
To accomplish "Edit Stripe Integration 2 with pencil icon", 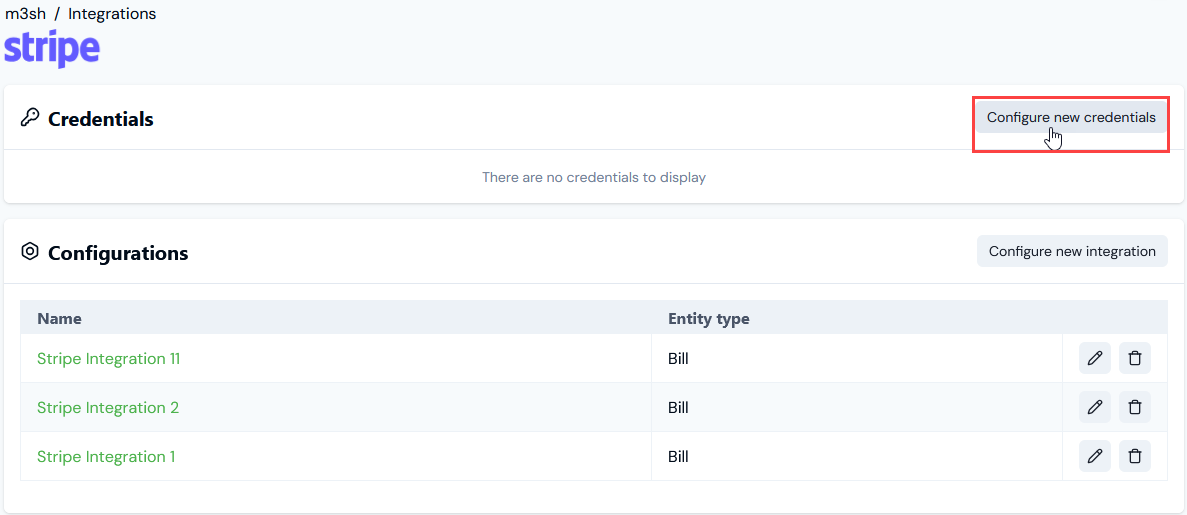I will click(x=1095, y=407).
